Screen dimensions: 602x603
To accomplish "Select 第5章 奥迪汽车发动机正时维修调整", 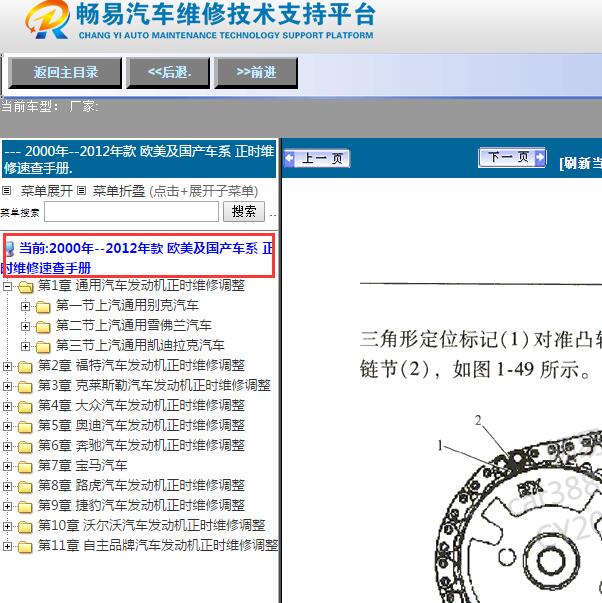I will point(141,425).
